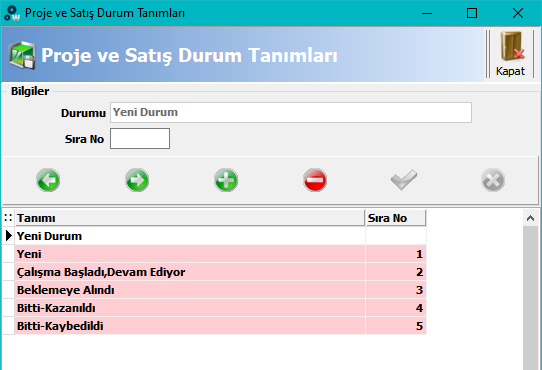Viewport: 542px width, 370px height.
Task: Cancel changes with the gray X icon
Action: 493,180
